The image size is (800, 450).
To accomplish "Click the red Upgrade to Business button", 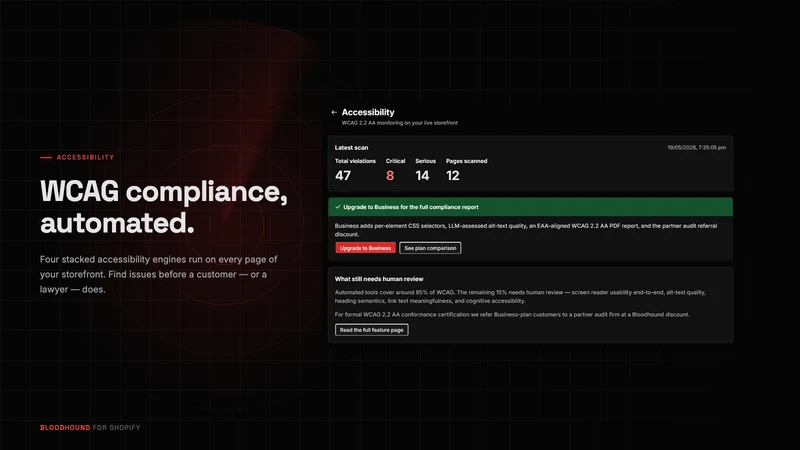I will click(x=365, y=248).
